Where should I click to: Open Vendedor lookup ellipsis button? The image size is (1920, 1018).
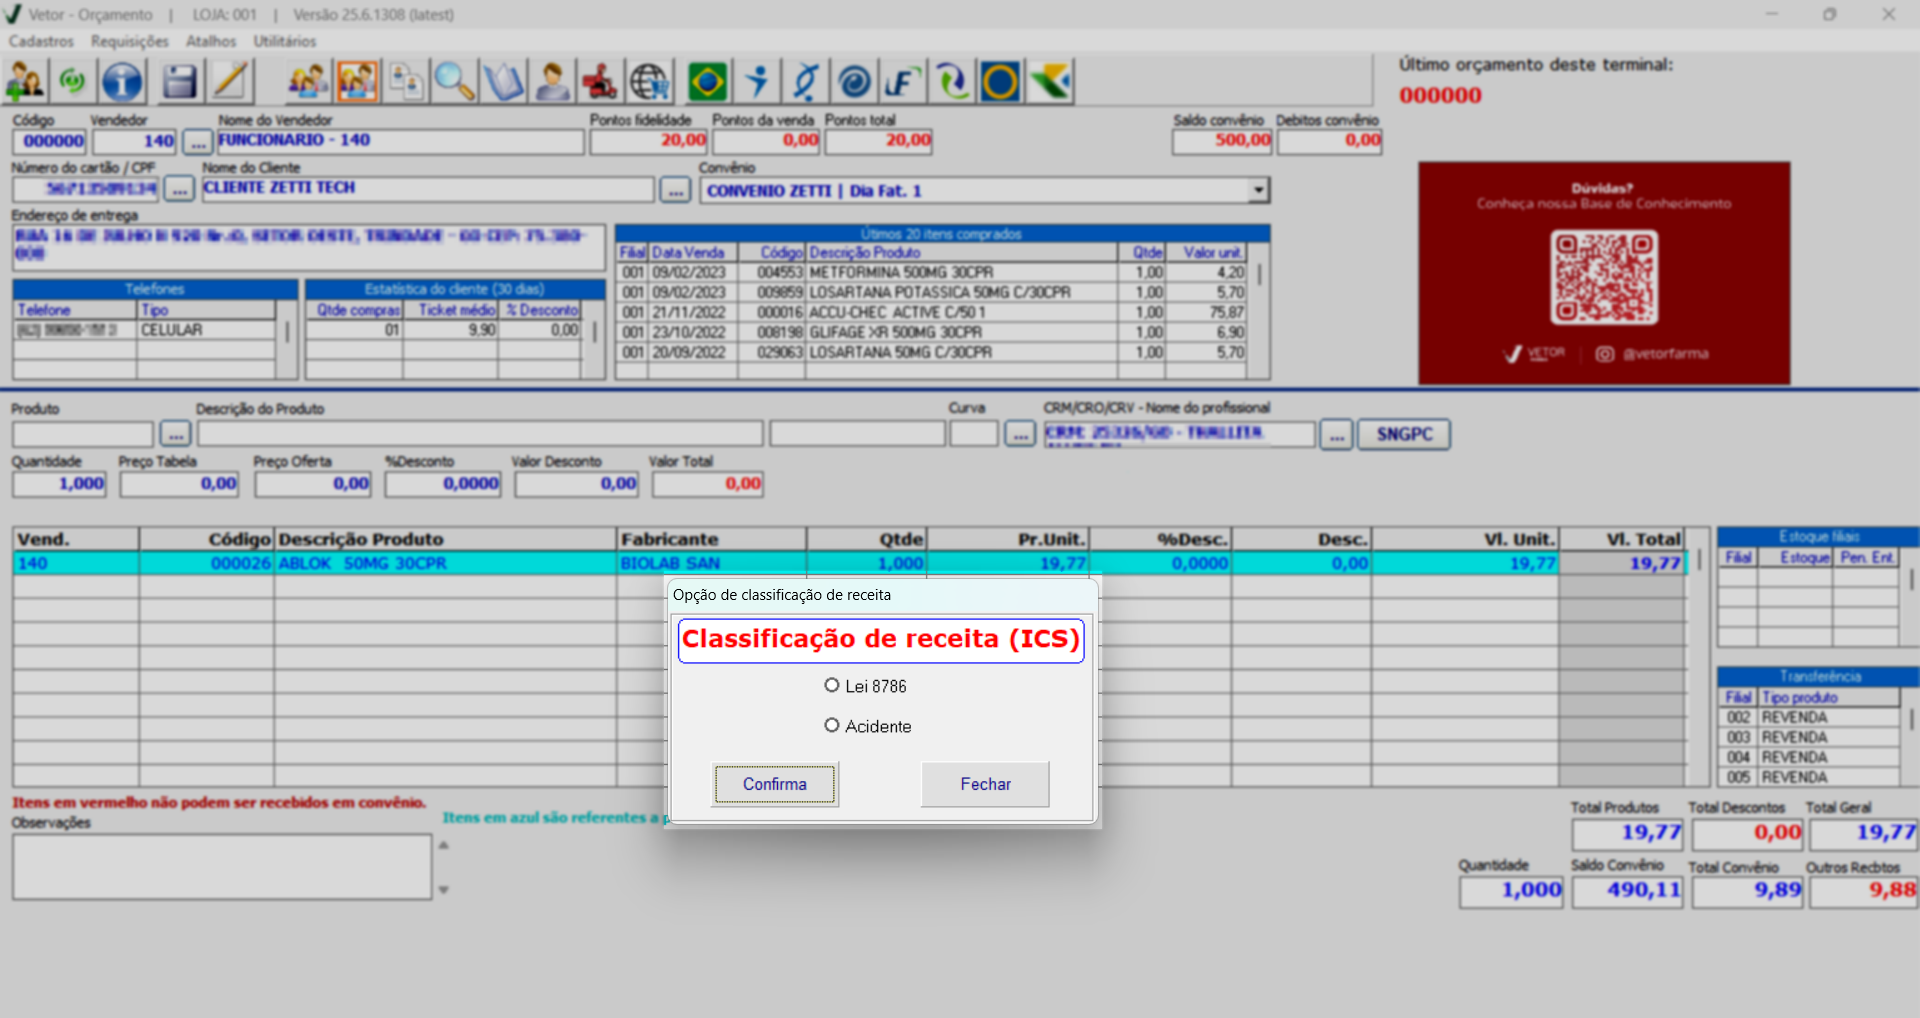coord(197,142)
